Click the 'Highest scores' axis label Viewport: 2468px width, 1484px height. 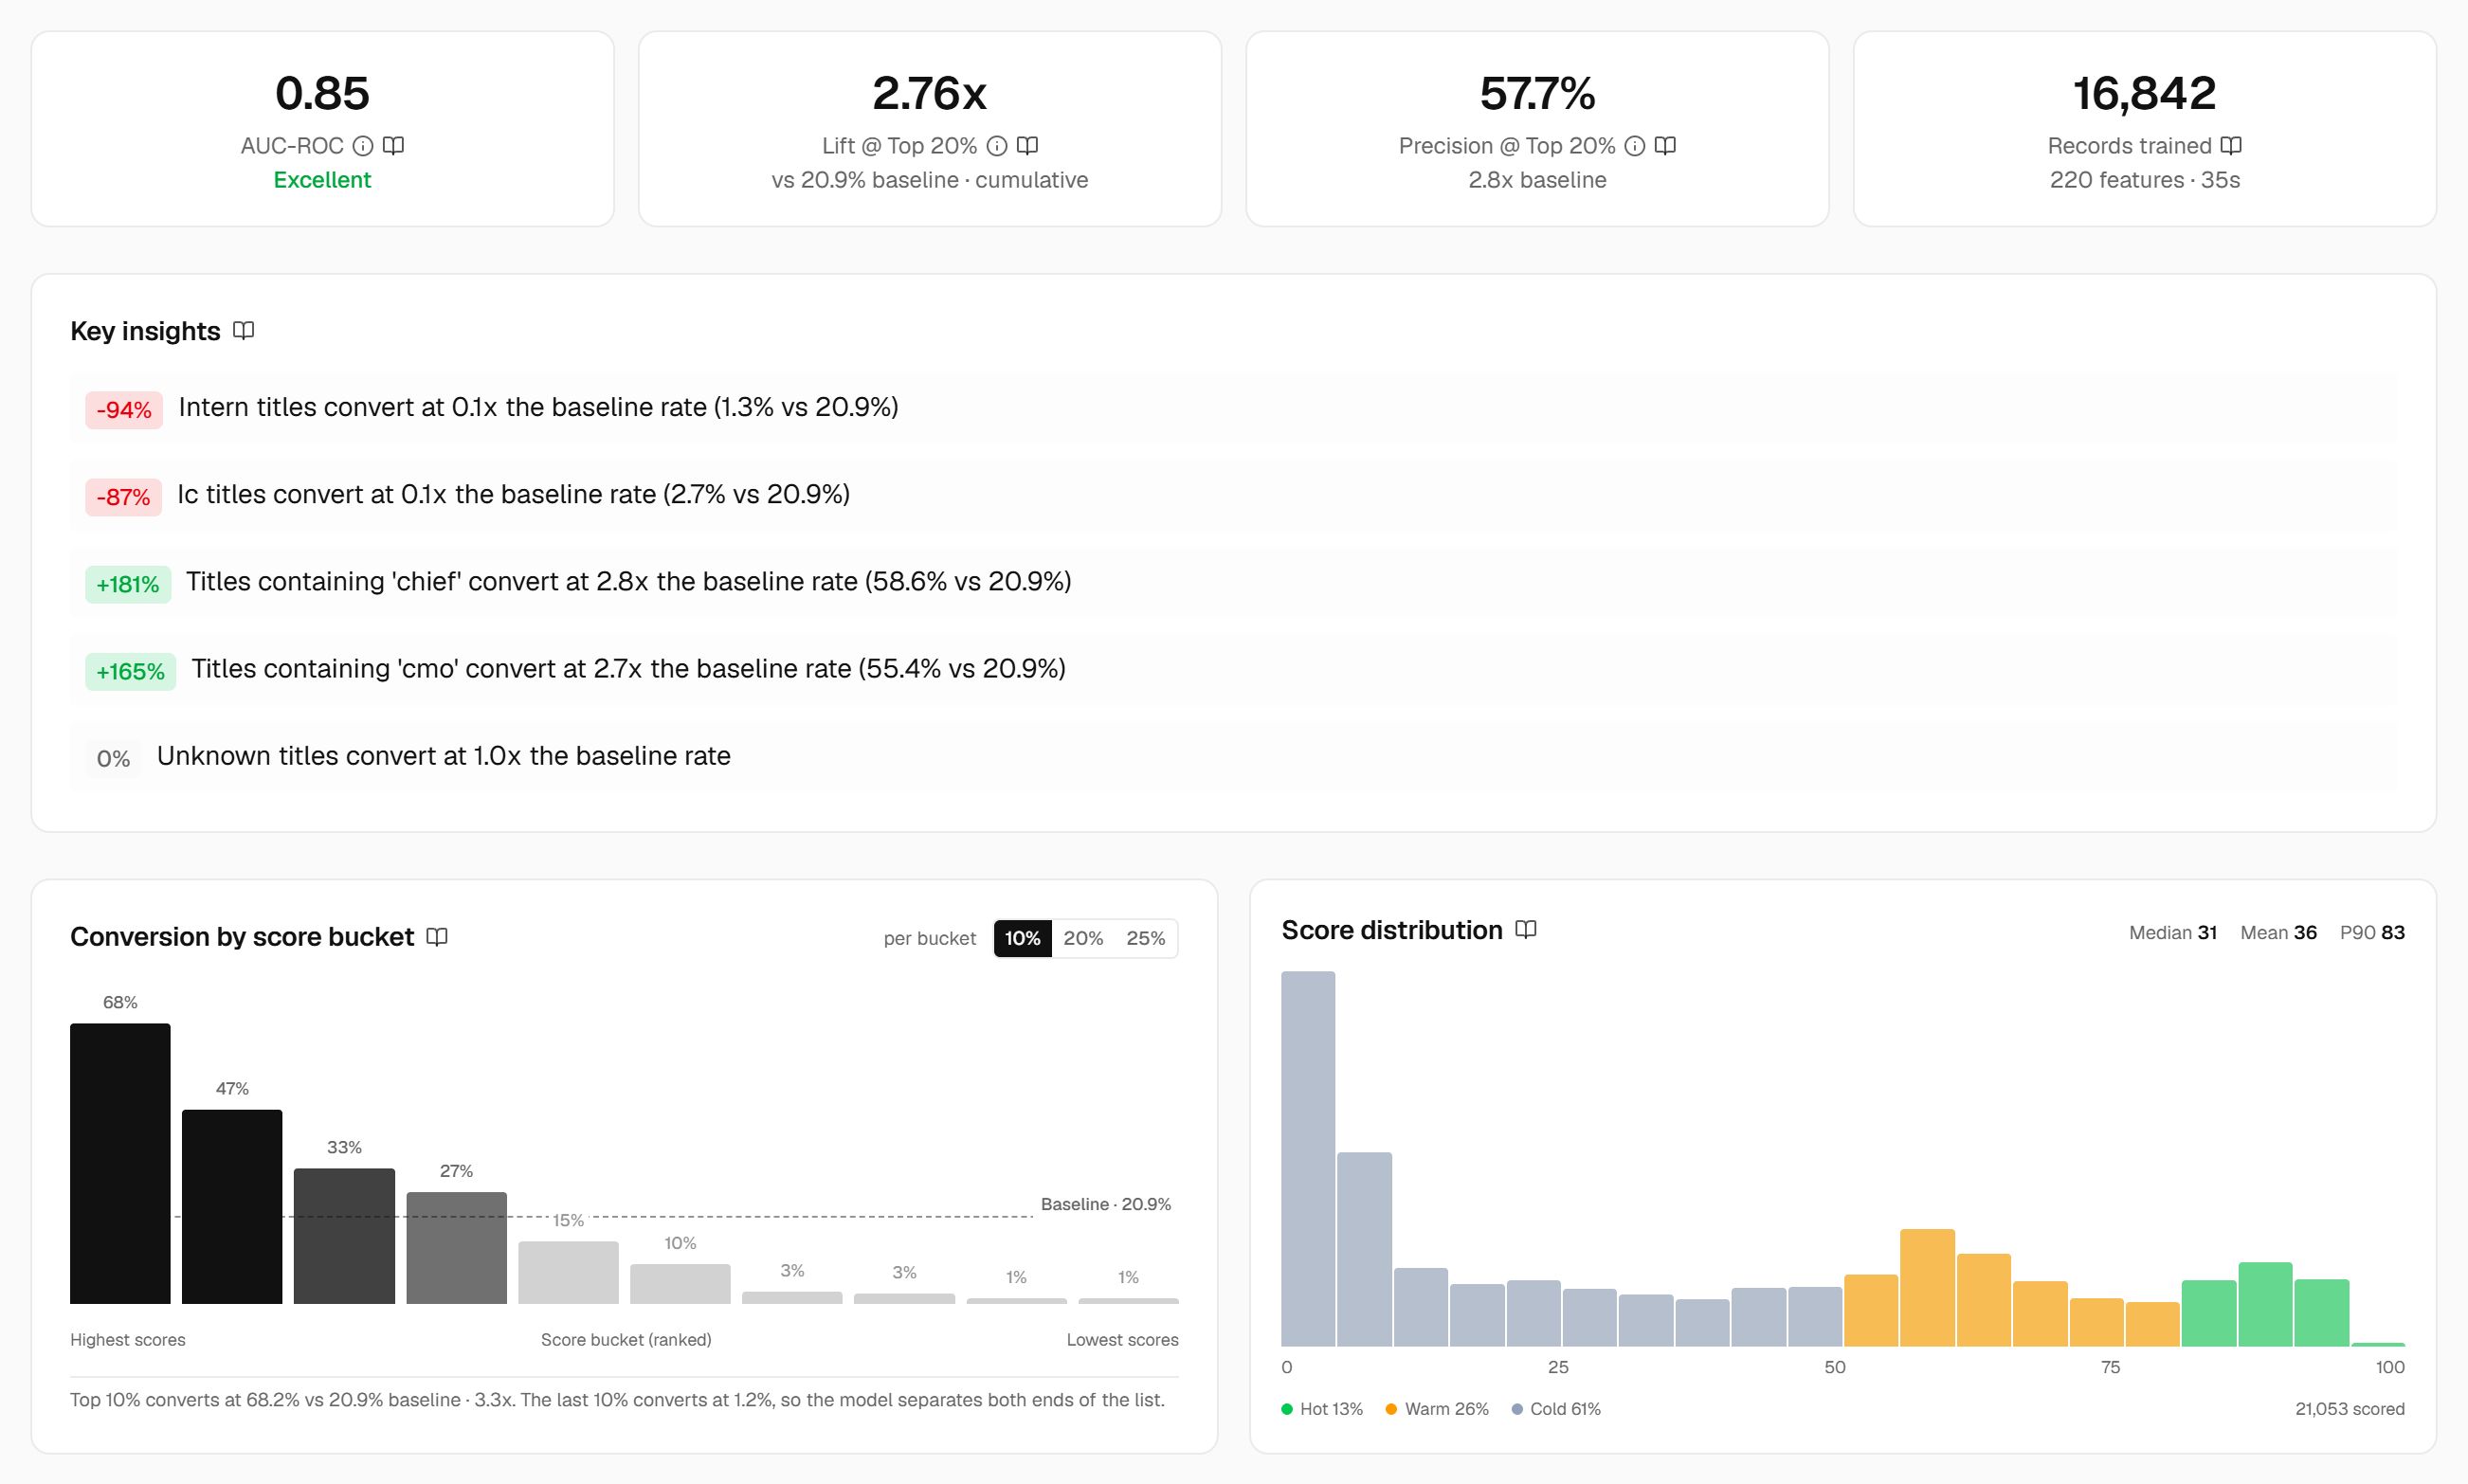click(x=128, y=1340)
